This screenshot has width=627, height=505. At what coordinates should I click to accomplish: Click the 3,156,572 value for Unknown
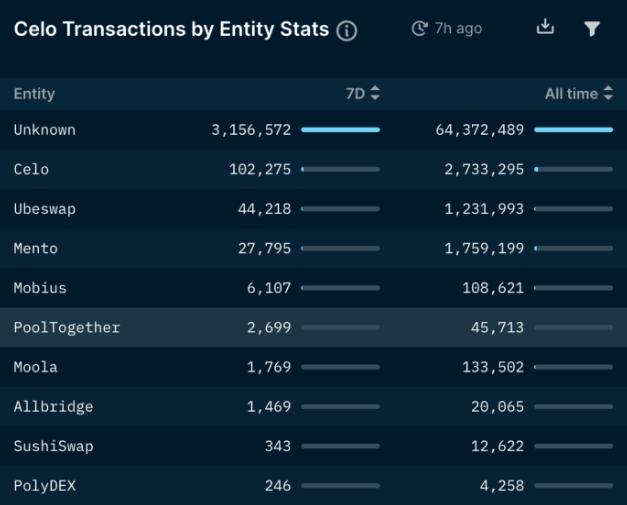[x=251, y=130]
